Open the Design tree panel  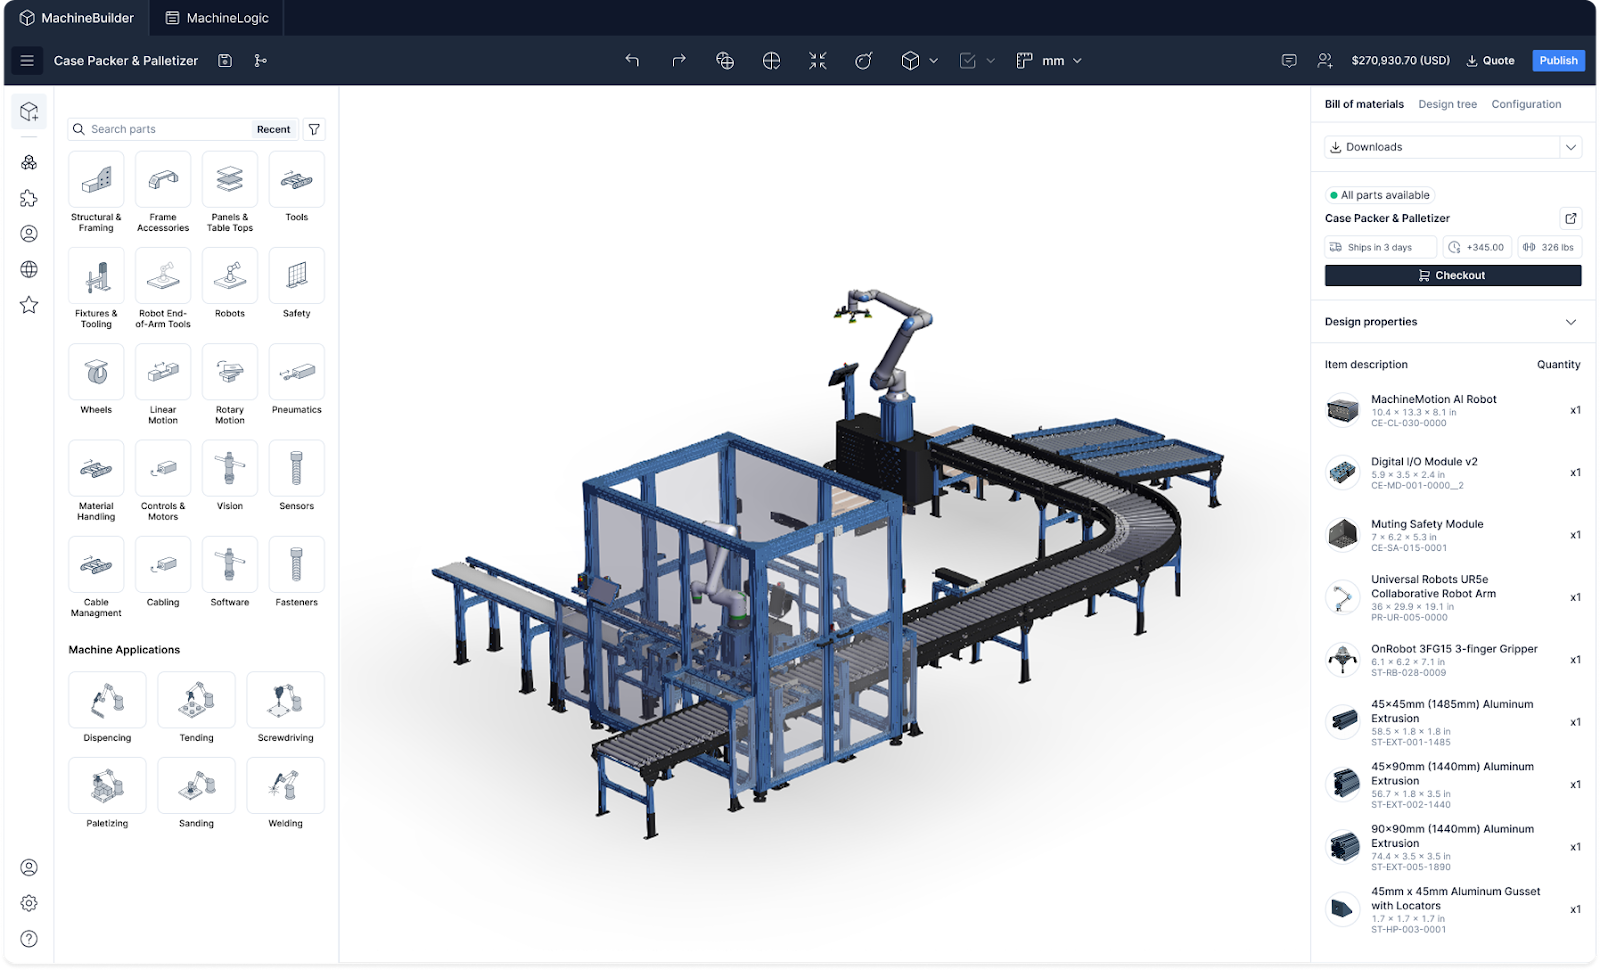pos(1447,104)
